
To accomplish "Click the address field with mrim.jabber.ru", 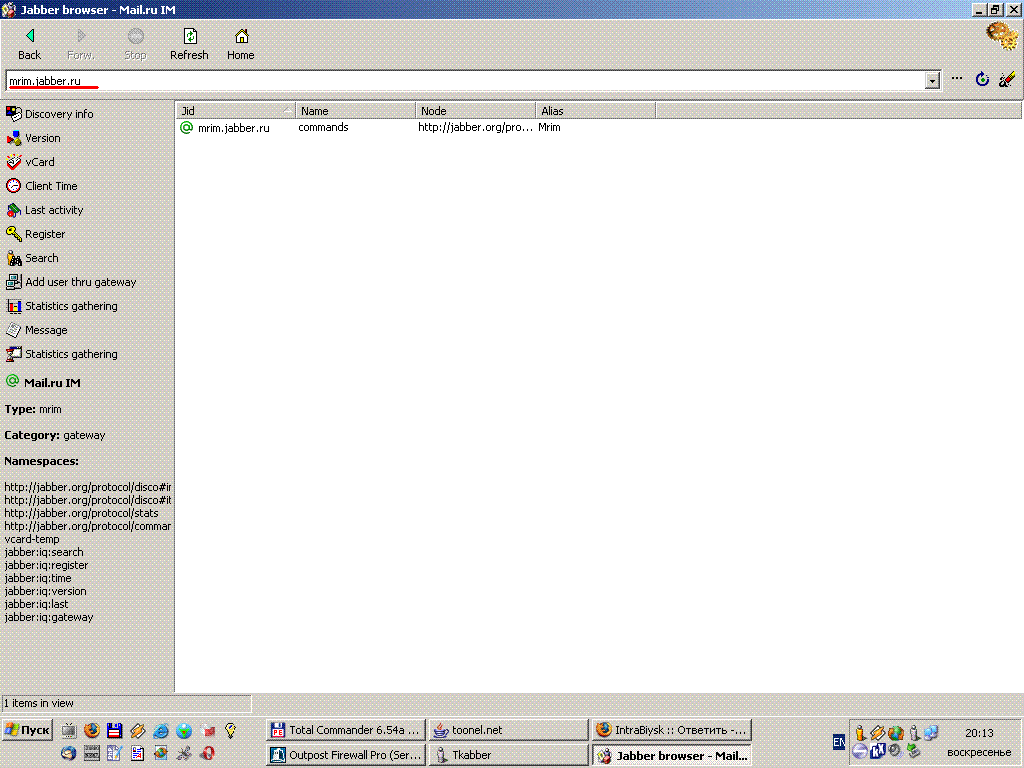I will click(460, 80).
